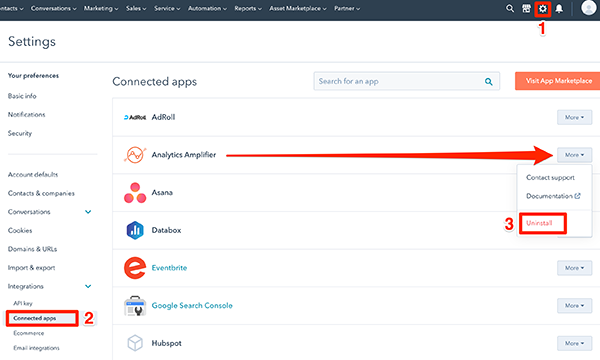600x360 pixels.
Task: Open Integrations in settings sidebar
Action: click(26, 286)
